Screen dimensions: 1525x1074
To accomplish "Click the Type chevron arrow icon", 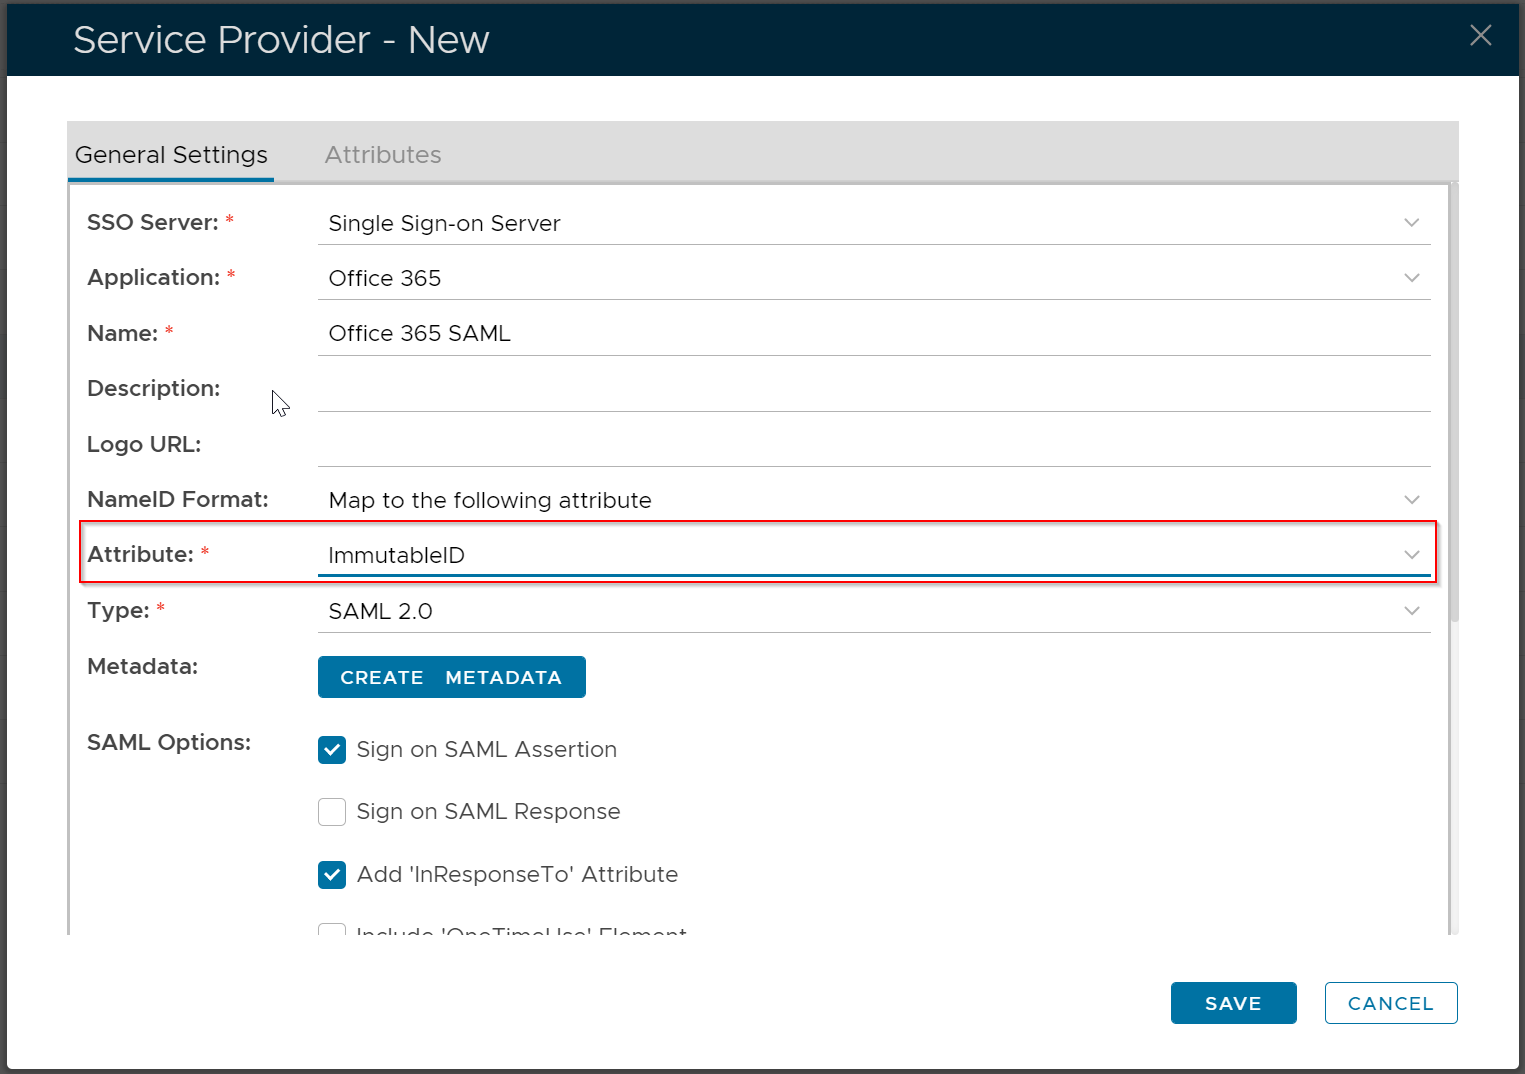I will (1411, 611).
